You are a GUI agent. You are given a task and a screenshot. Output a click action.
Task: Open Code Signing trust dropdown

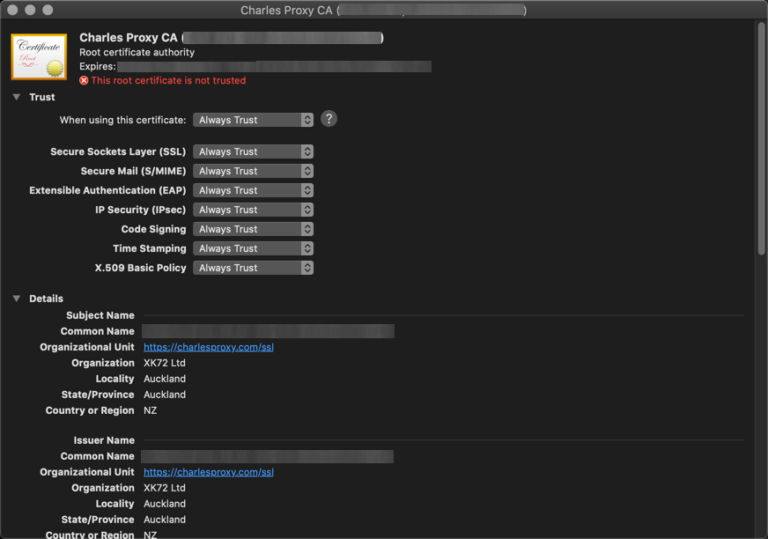click(253, 229)
